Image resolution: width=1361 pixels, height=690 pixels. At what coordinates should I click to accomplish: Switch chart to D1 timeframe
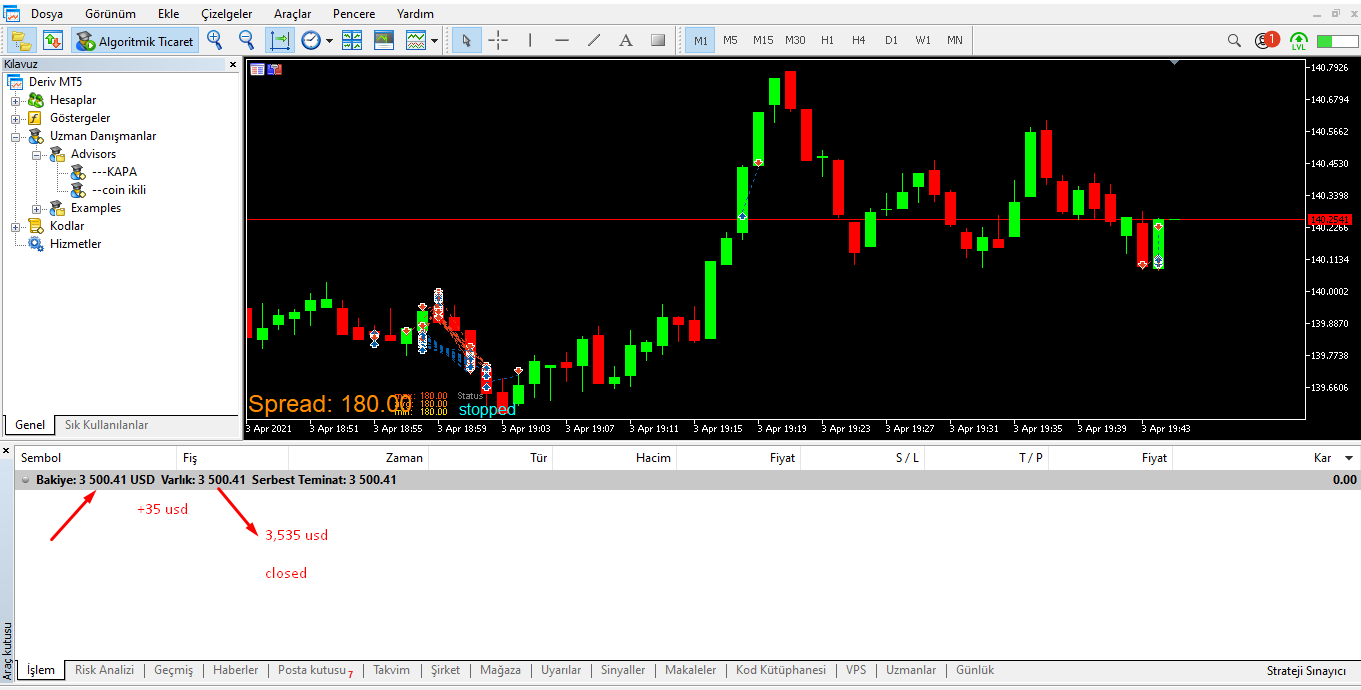(x=891, y=40)
